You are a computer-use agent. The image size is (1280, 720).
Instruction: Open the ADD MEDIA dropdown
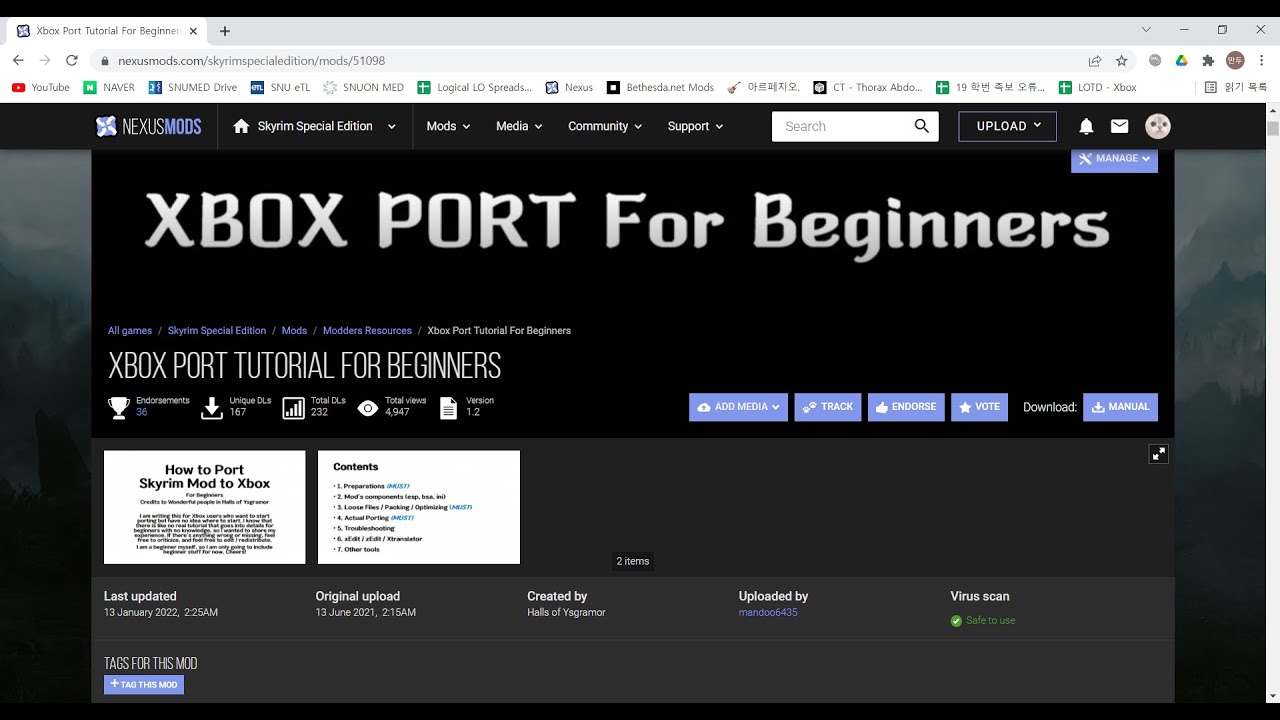point(738,407)
